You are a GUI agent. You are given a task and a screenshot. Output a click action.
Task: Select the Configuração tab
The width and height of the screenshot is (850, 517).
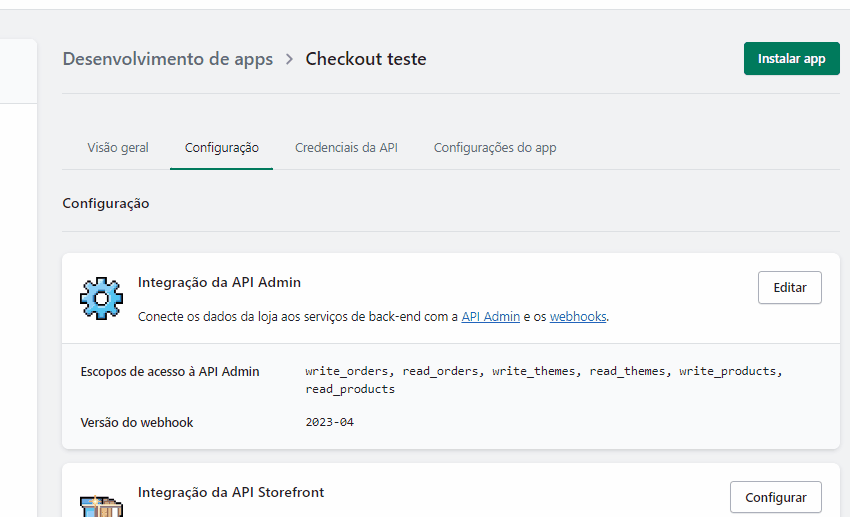pos(221,147)
